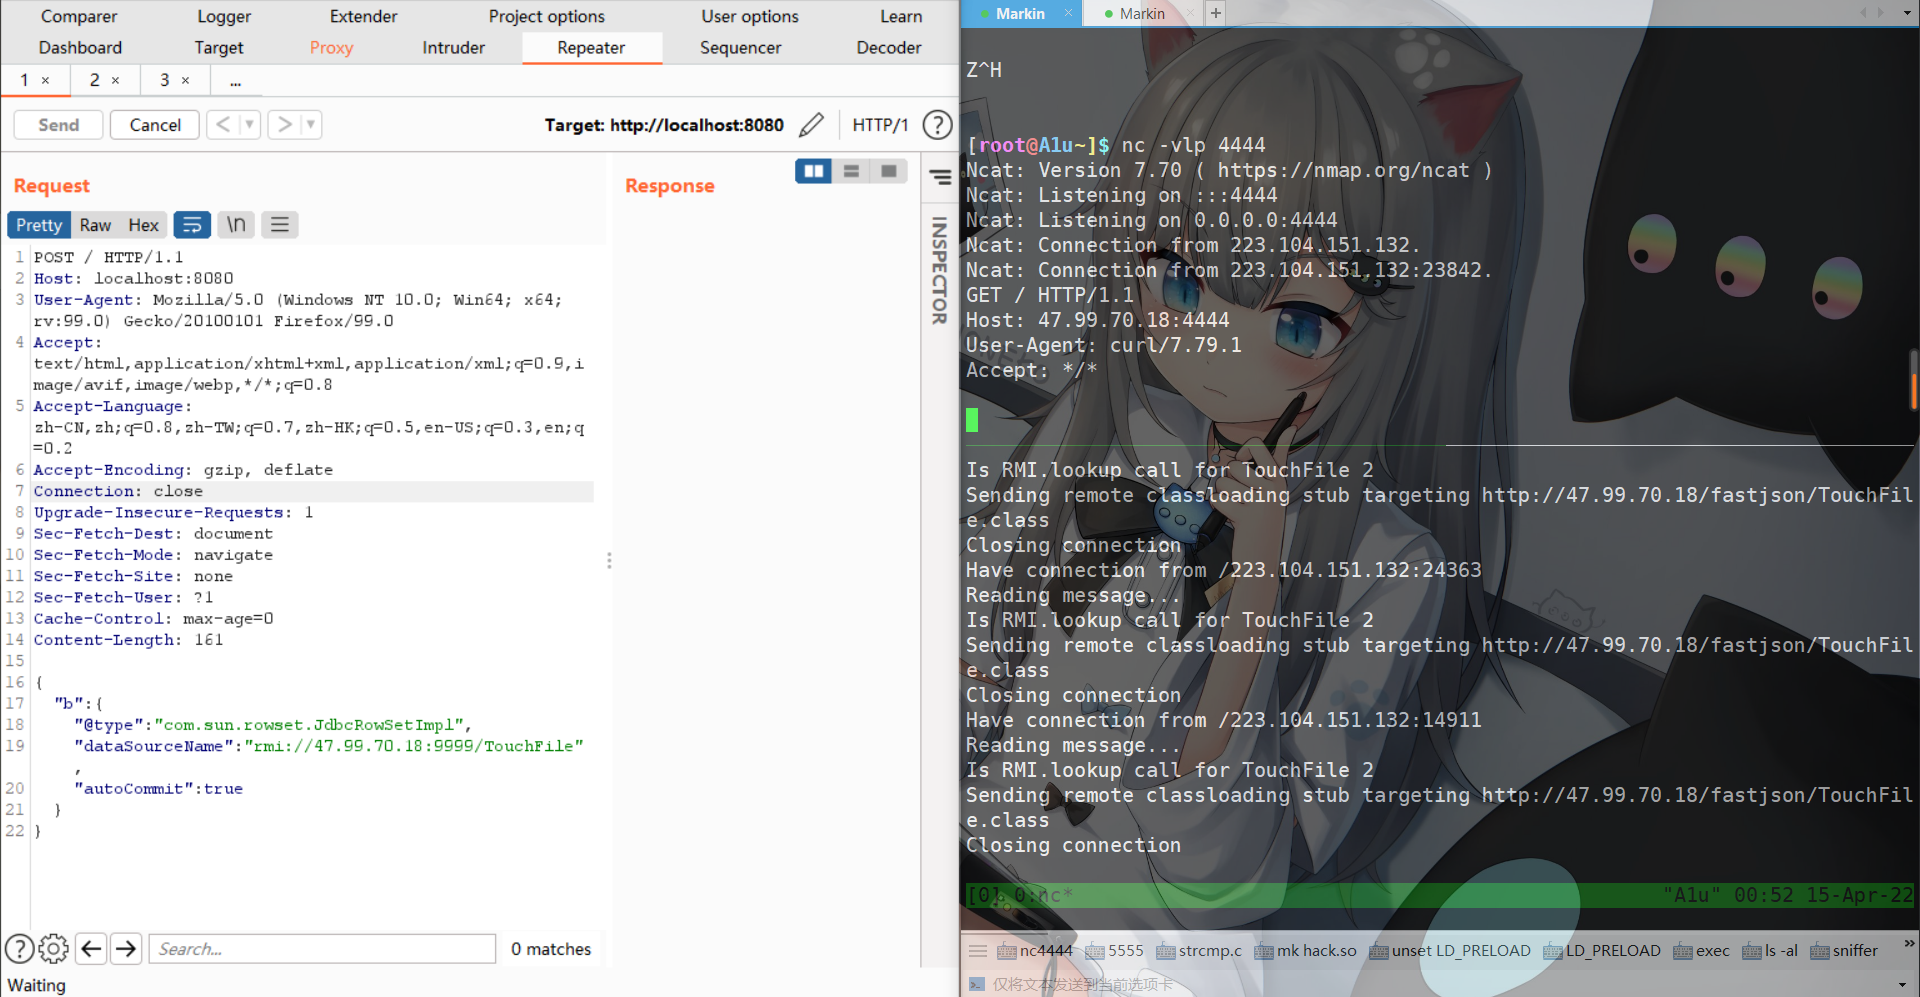Click the next request history arrow

[x=285, y=125]
